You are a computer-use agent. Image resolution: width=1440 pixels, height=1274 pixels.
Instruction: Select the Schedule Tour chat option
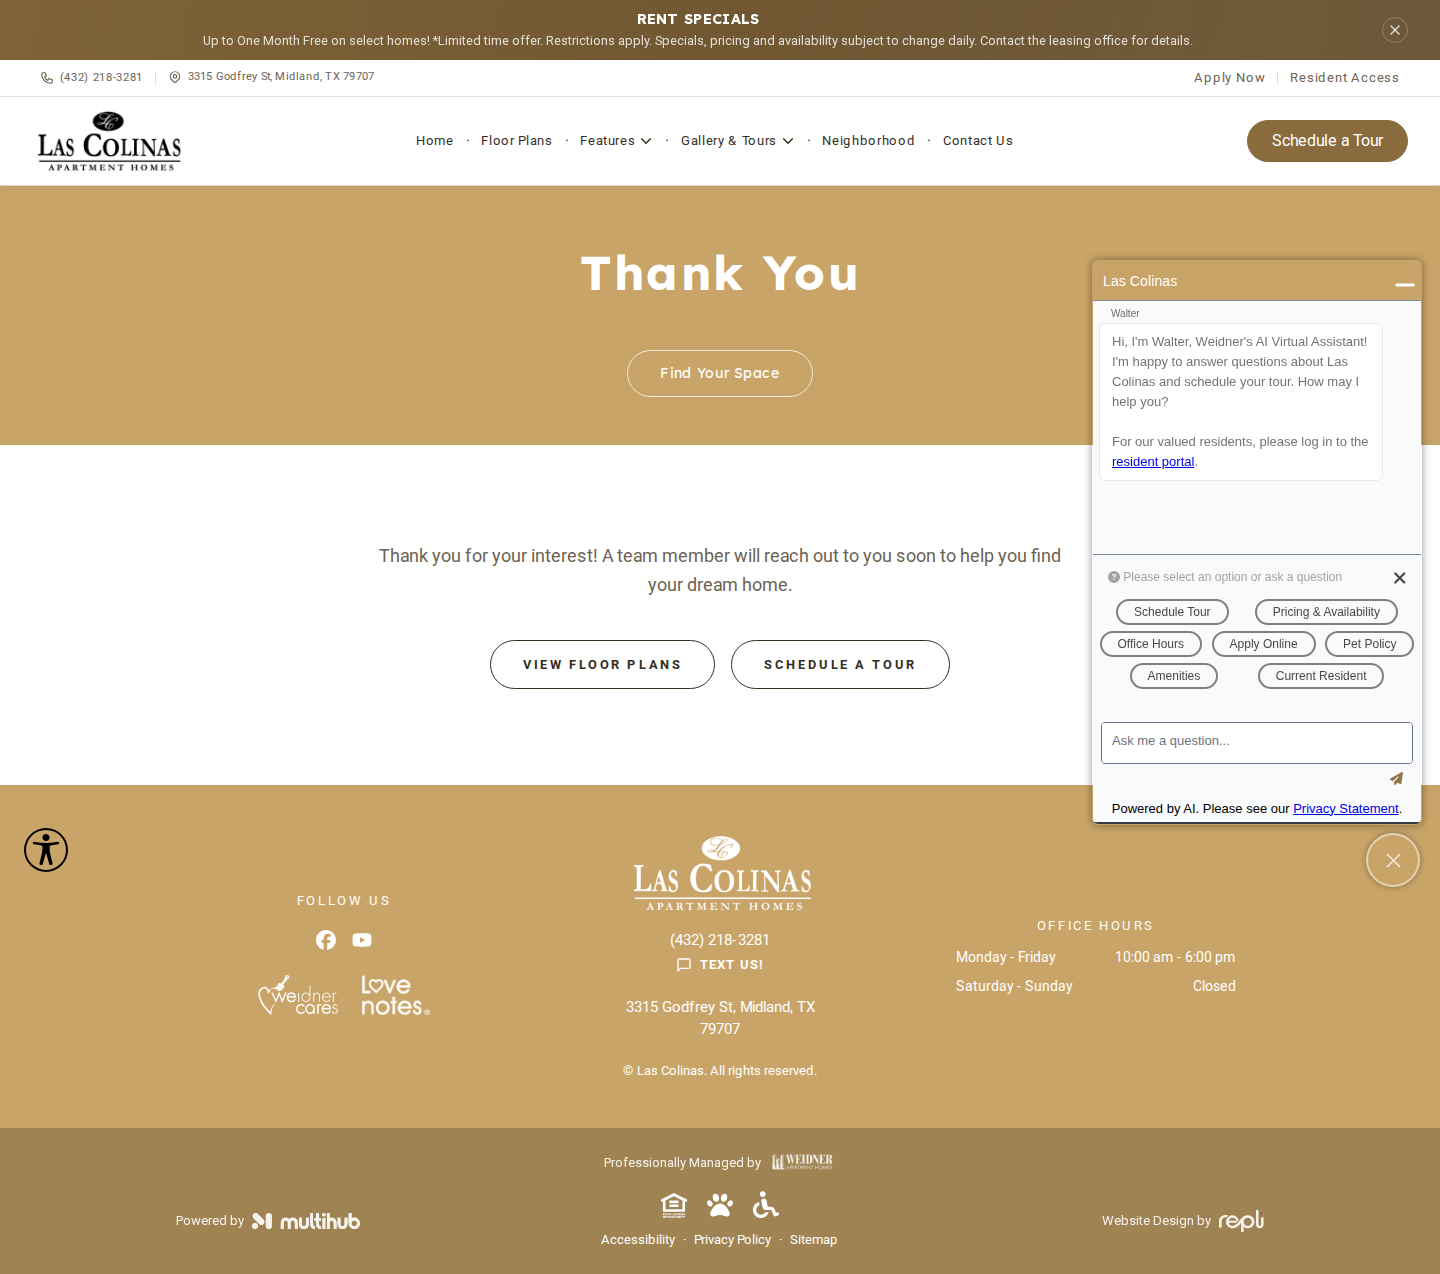(1172, 612)
